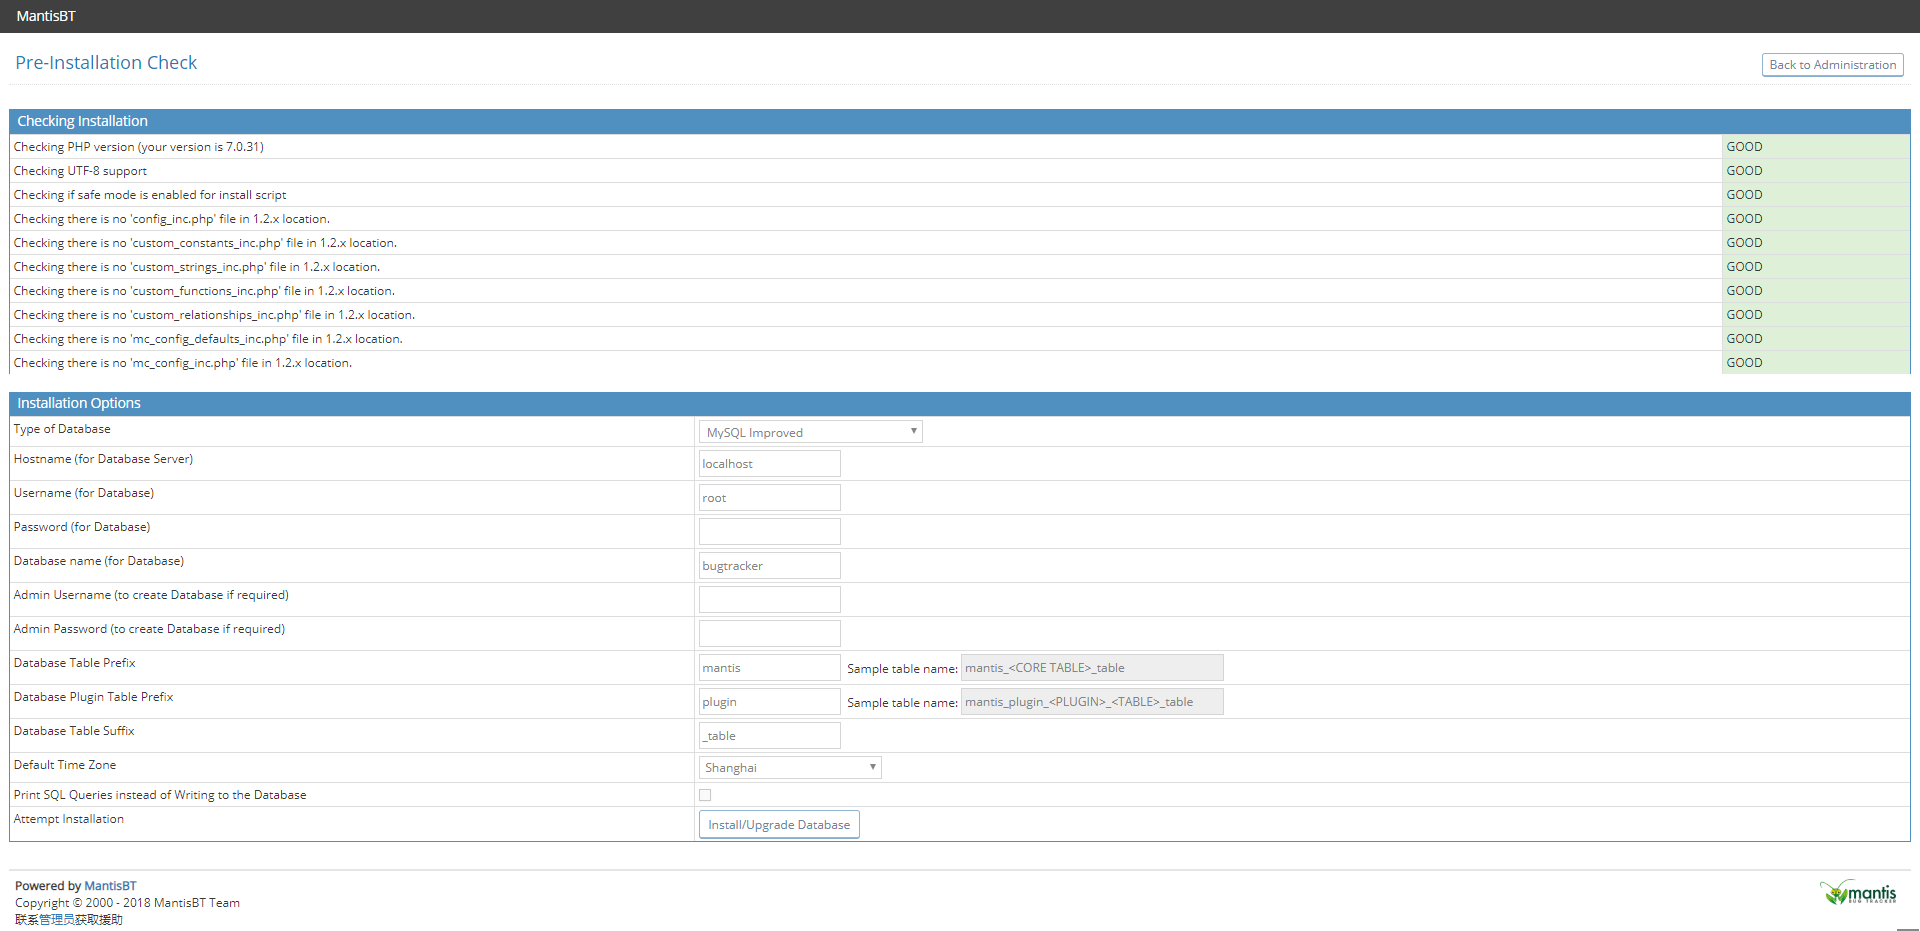Viewport: 1920px width, 931px height.
Task: Open the Default Time Zone dropdown
Action: pos(790,767)
